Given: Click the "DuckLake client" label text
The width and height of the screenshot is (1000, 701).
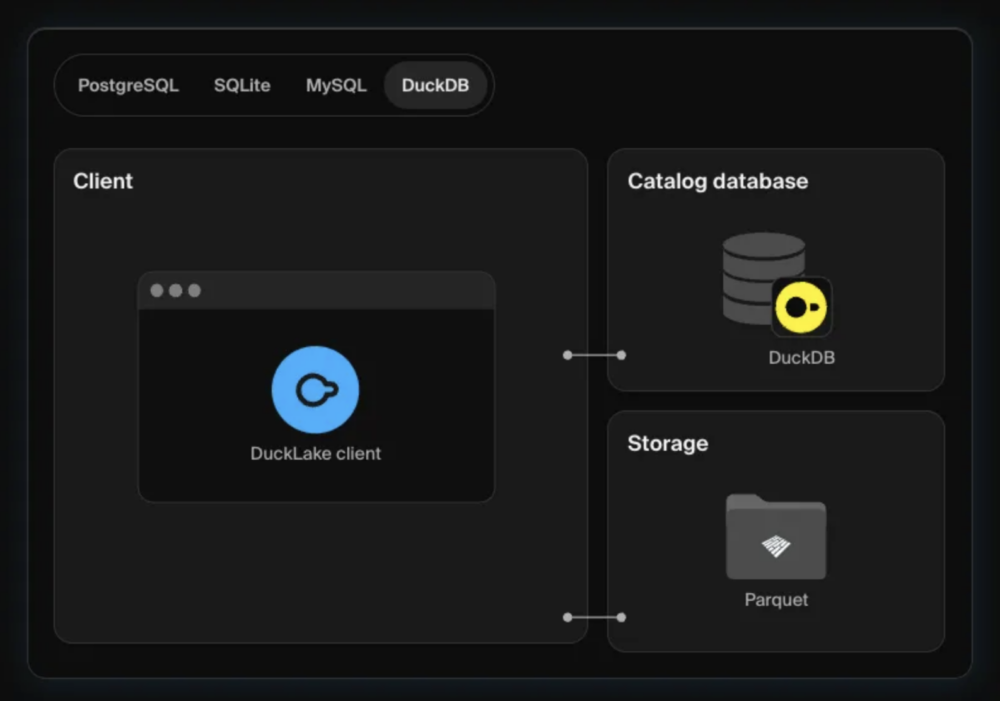Looking at the screenshot, I should tap(315, 453).
